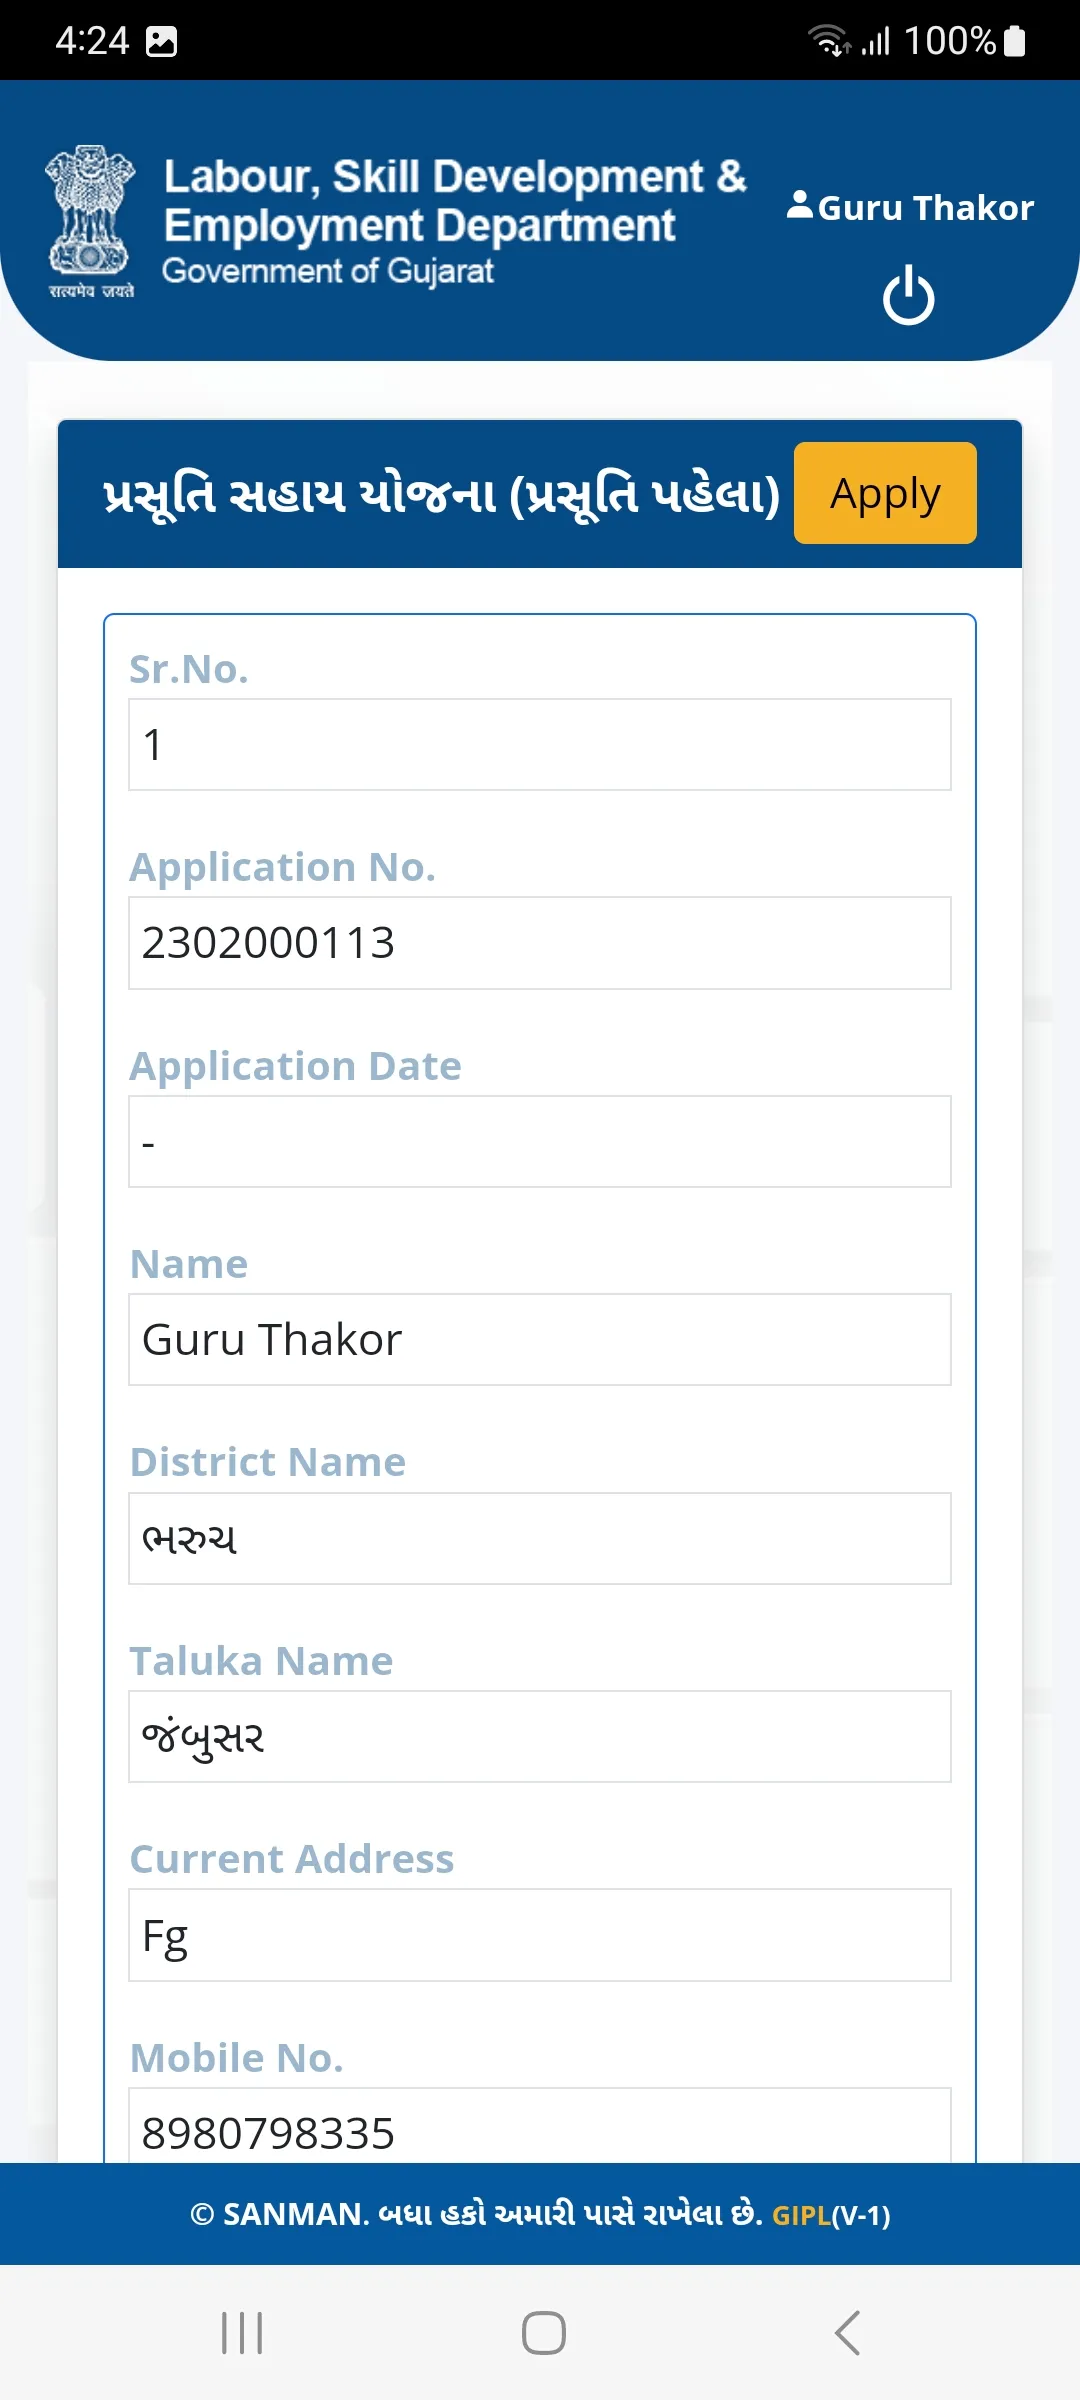The height and width of the screenshot is (2400, 1080).
Task: Tap the Mobile No. label
Action: tap(237, 2058)
